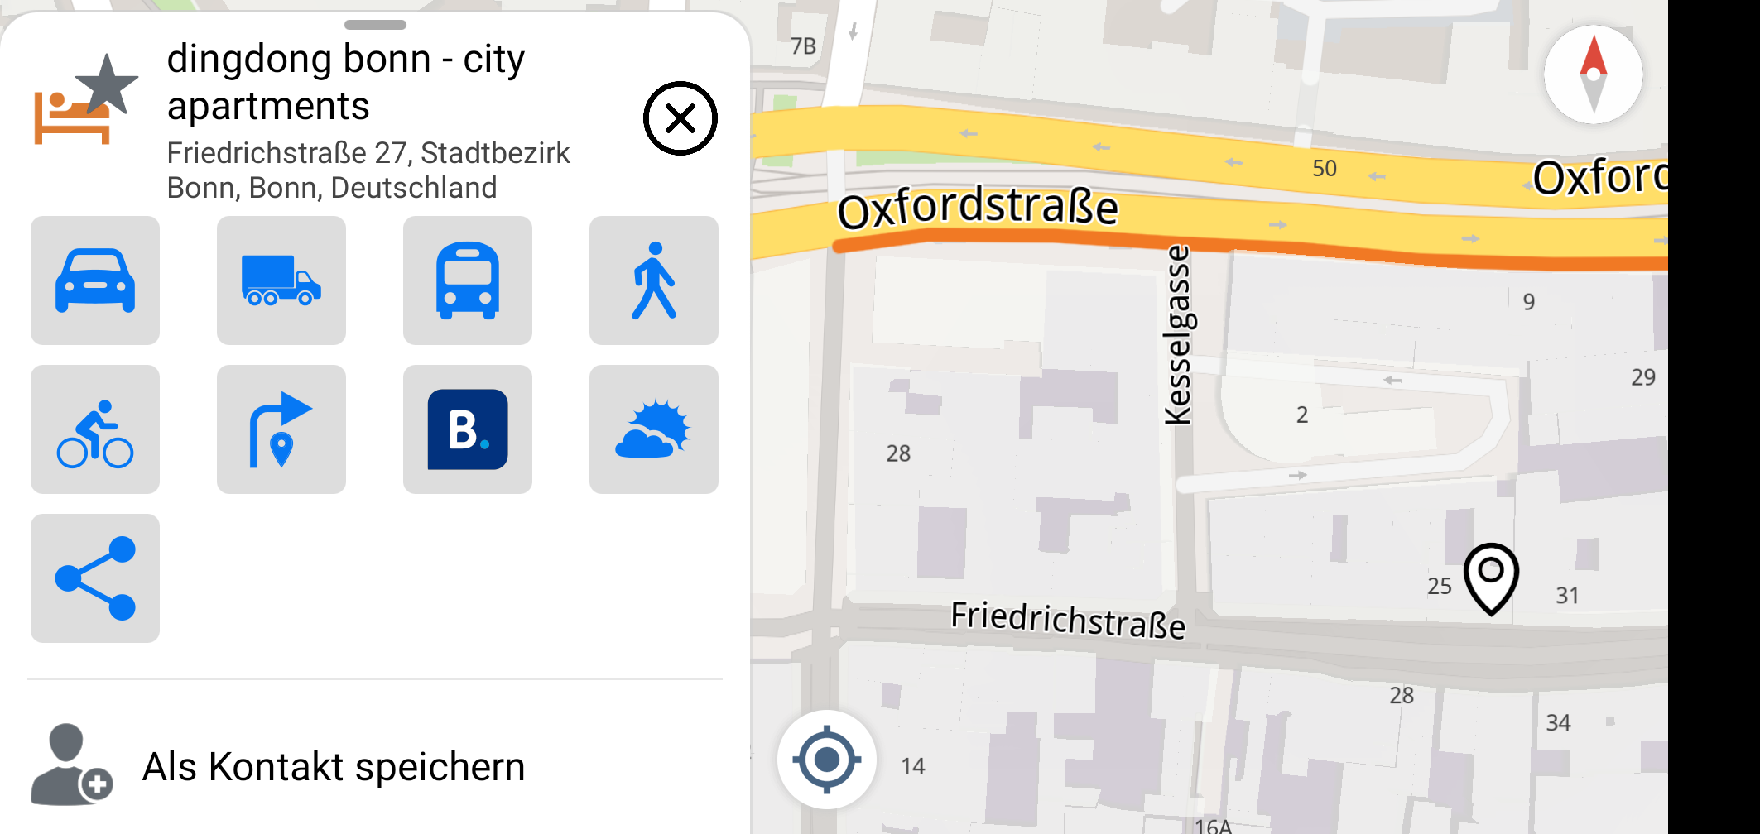The width and height of the screenshot is (1760, 834).
Task: Select car routing icon
Action: pyautogui.click(x=95, y=281)
